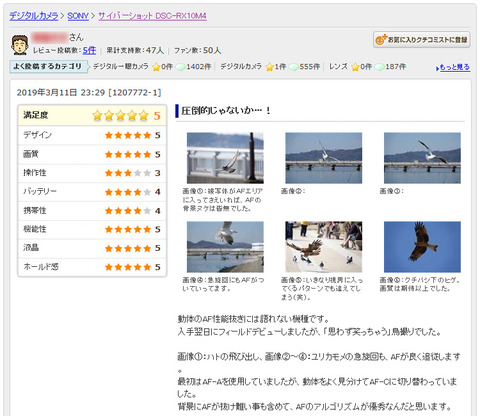Open thumbnail 画像⑤ of kite among pigeons
The image size is (480, 416).
[x=324, y=247]
